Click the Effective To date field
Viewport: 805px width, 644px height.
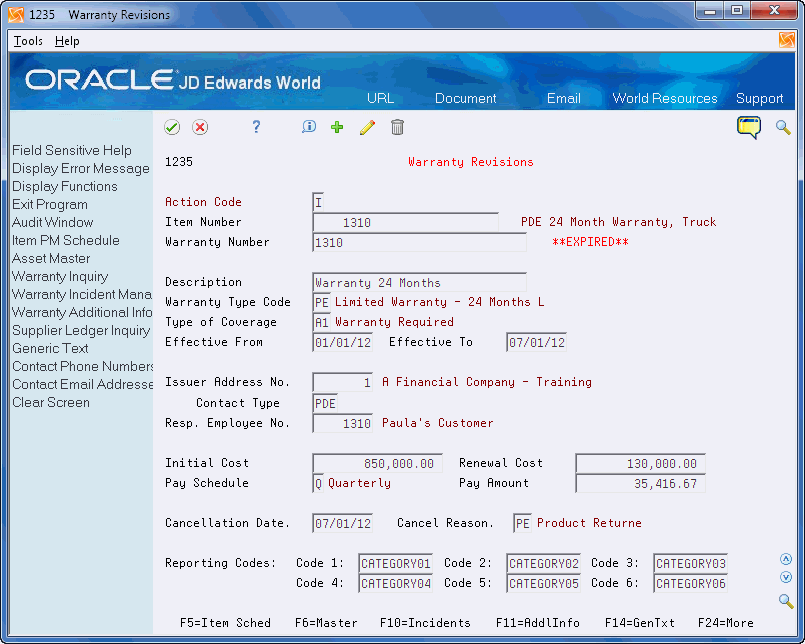536,343
